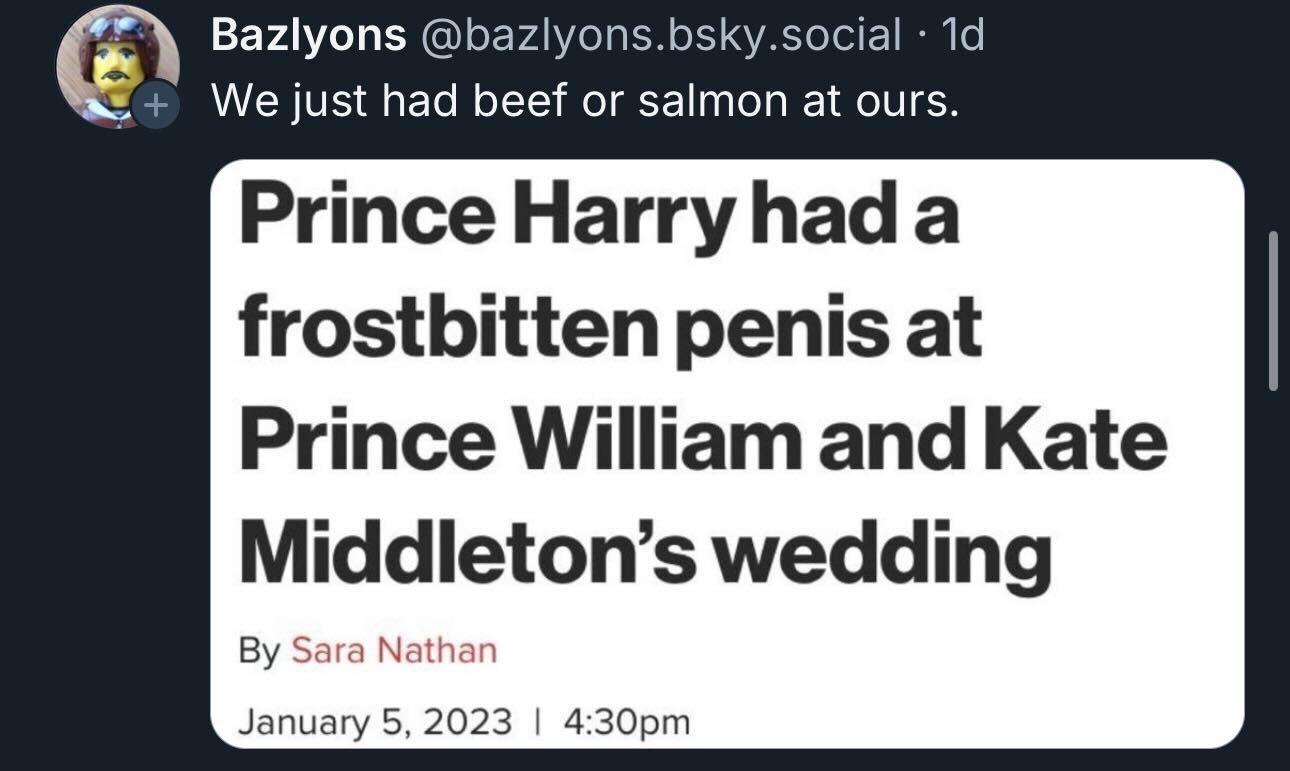Click the January 5, 2023 article date

375,720
